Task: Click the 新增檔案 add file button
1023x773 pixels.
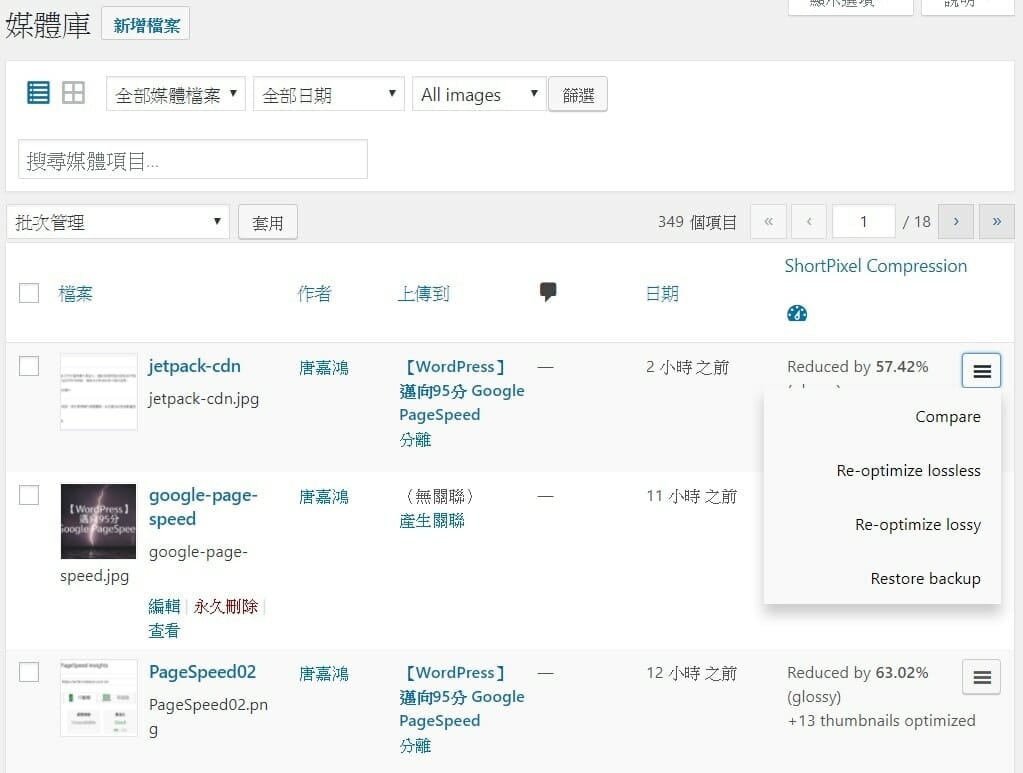Action: click(x=146, y=26)
